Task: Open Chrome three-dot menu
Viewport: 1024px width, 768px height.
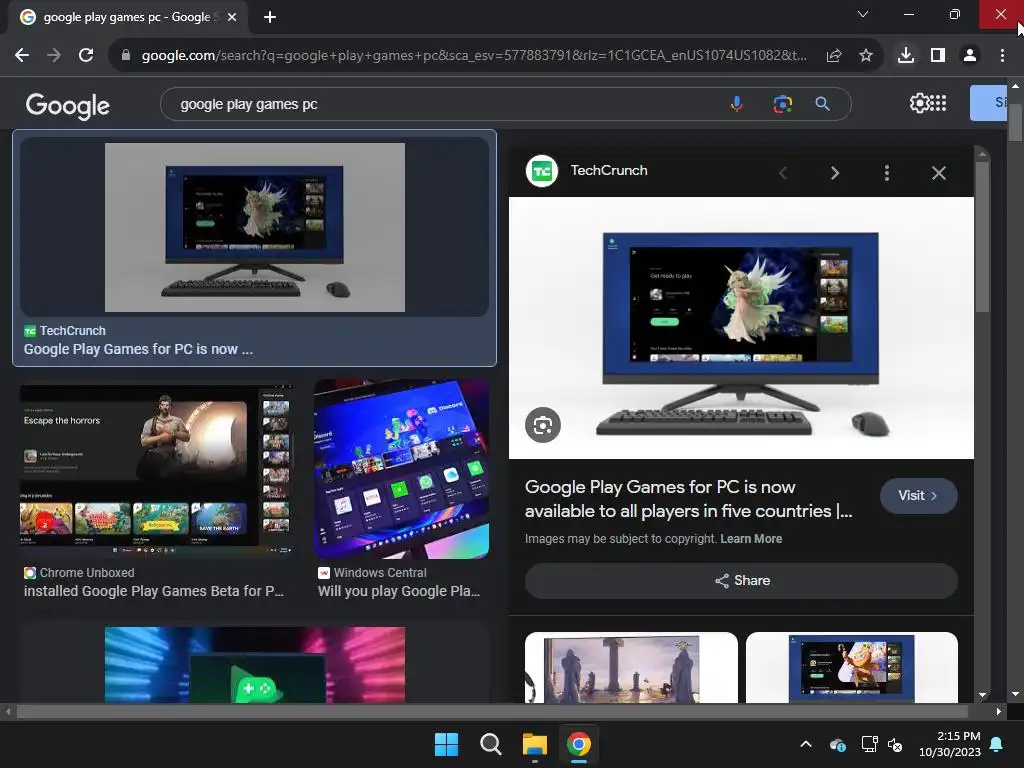Action: 1002,56
